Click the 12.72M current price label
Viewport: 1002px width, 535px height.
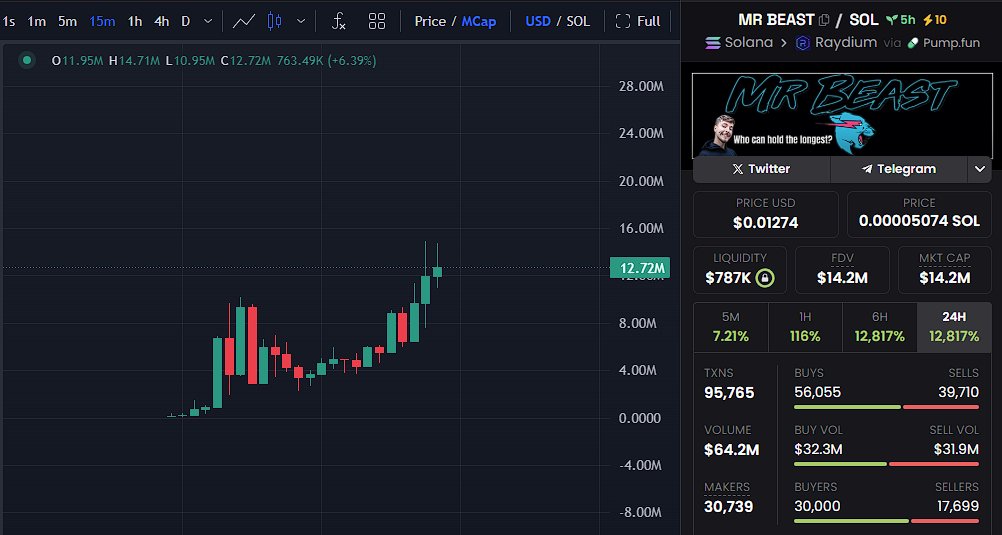click(x=640, y=268)
